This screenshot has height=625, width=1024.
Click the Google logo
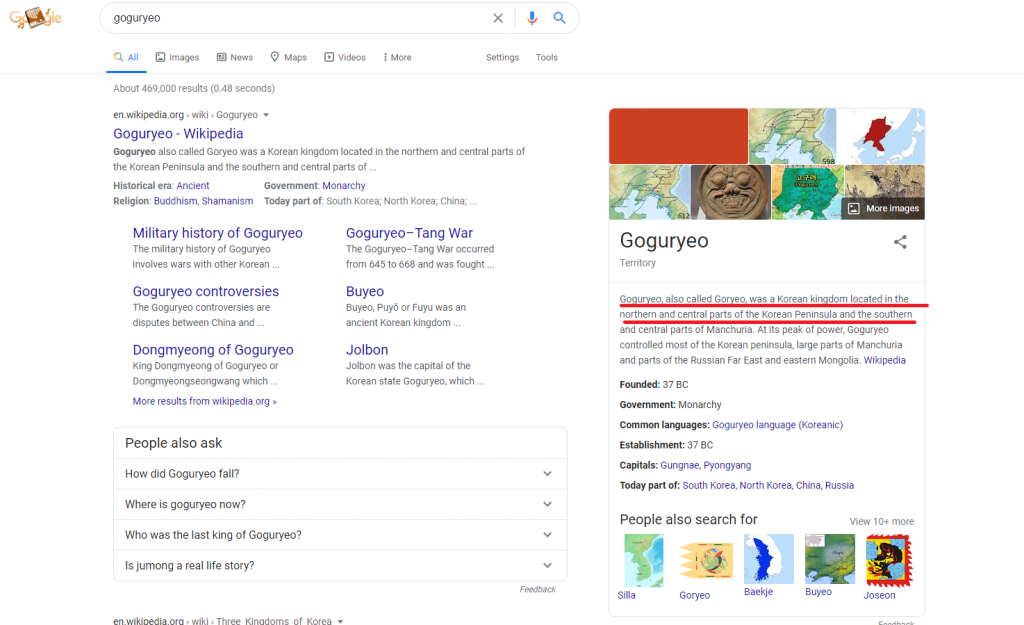click(36, 18)
